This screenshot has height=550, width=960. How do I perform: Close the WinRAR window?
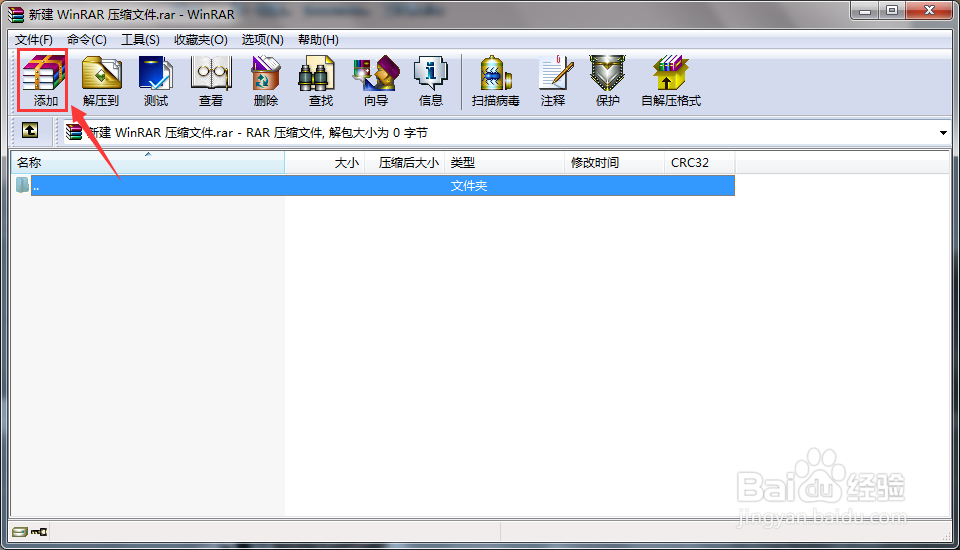929,10
